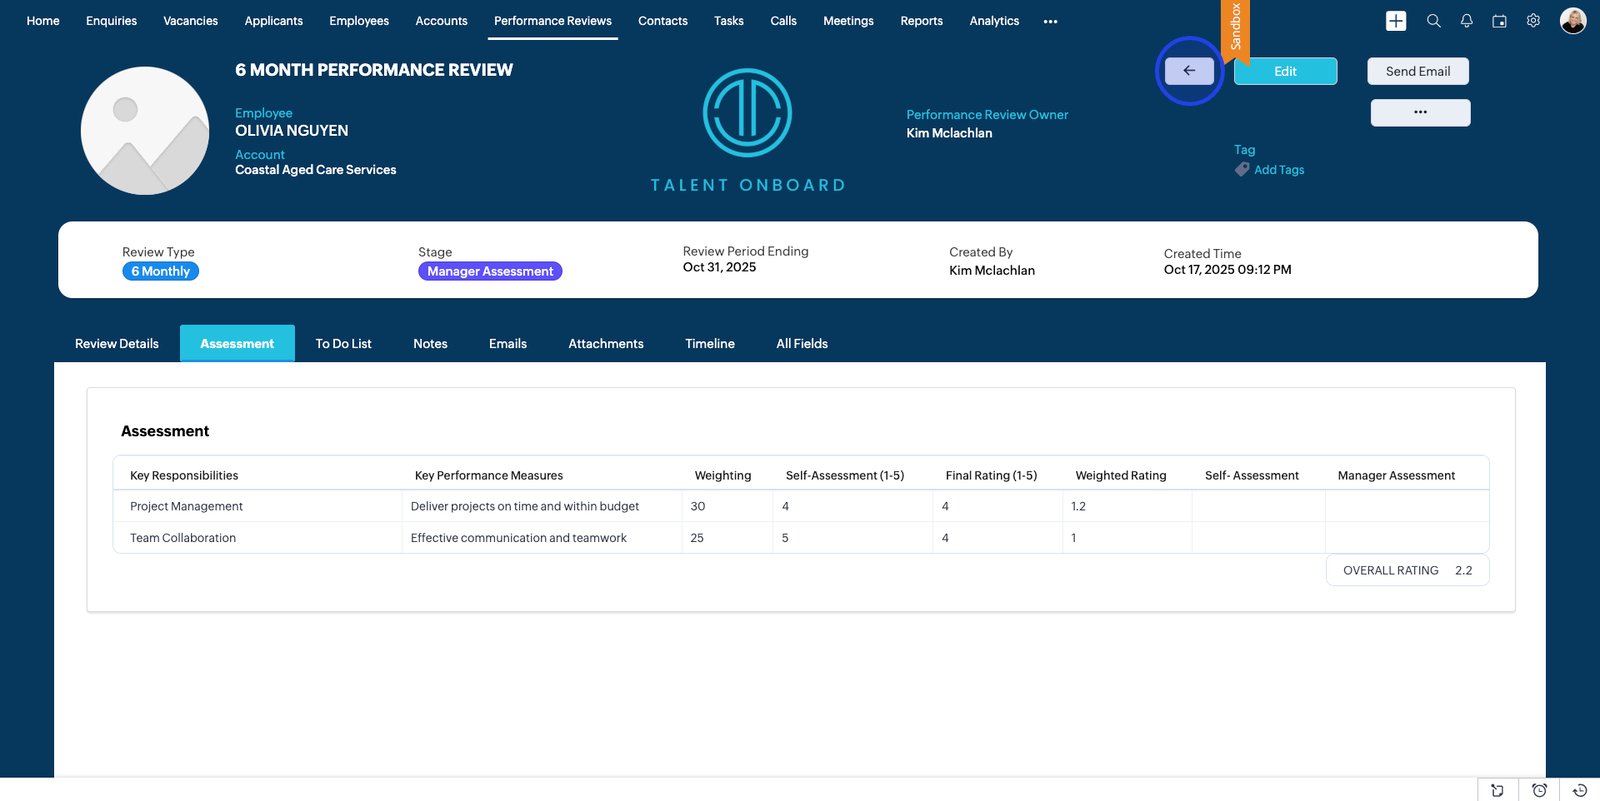The width and height of the screenshot is (1600, 801).
Task: Switch to the To Do List tab
Action: (343, 343)
